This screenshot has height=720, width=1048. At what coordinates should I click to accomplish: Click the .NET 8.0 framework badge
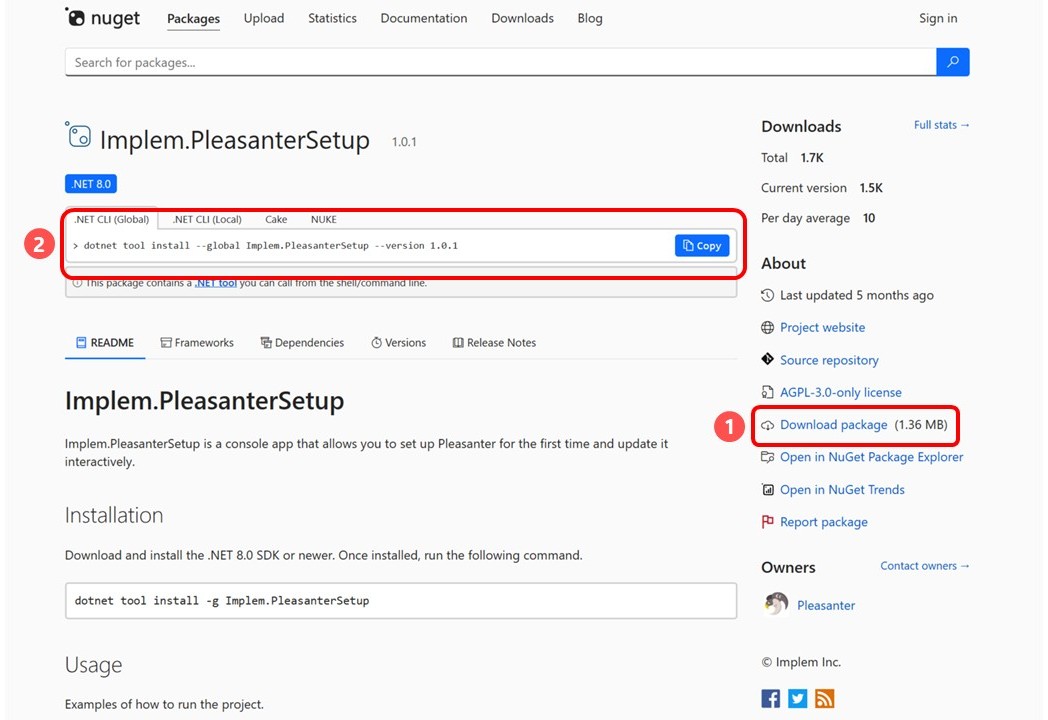coord(91,184)
